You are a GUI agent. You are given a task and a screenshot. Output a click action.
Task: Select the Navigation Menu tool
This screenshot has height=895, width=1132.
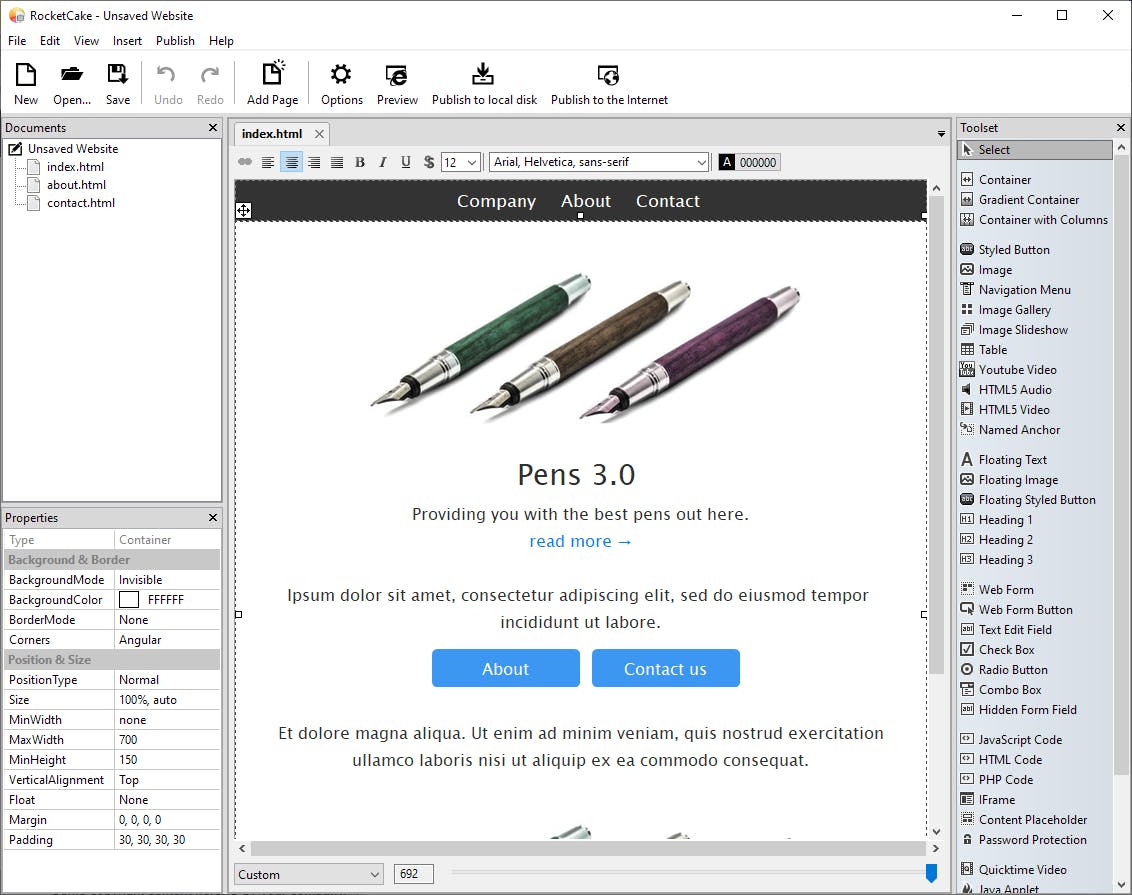coord(1024,290)
